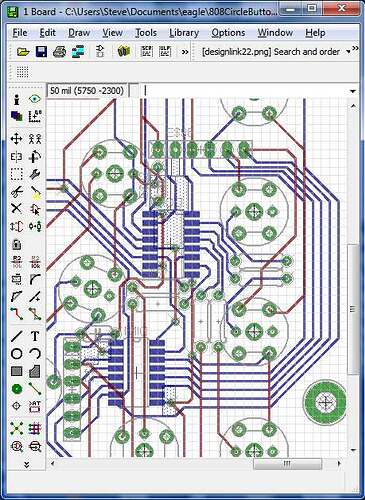365x500 pixels.
Task: Expand the hidden toolbar items chevron
Action: click(x=185, y=52)
